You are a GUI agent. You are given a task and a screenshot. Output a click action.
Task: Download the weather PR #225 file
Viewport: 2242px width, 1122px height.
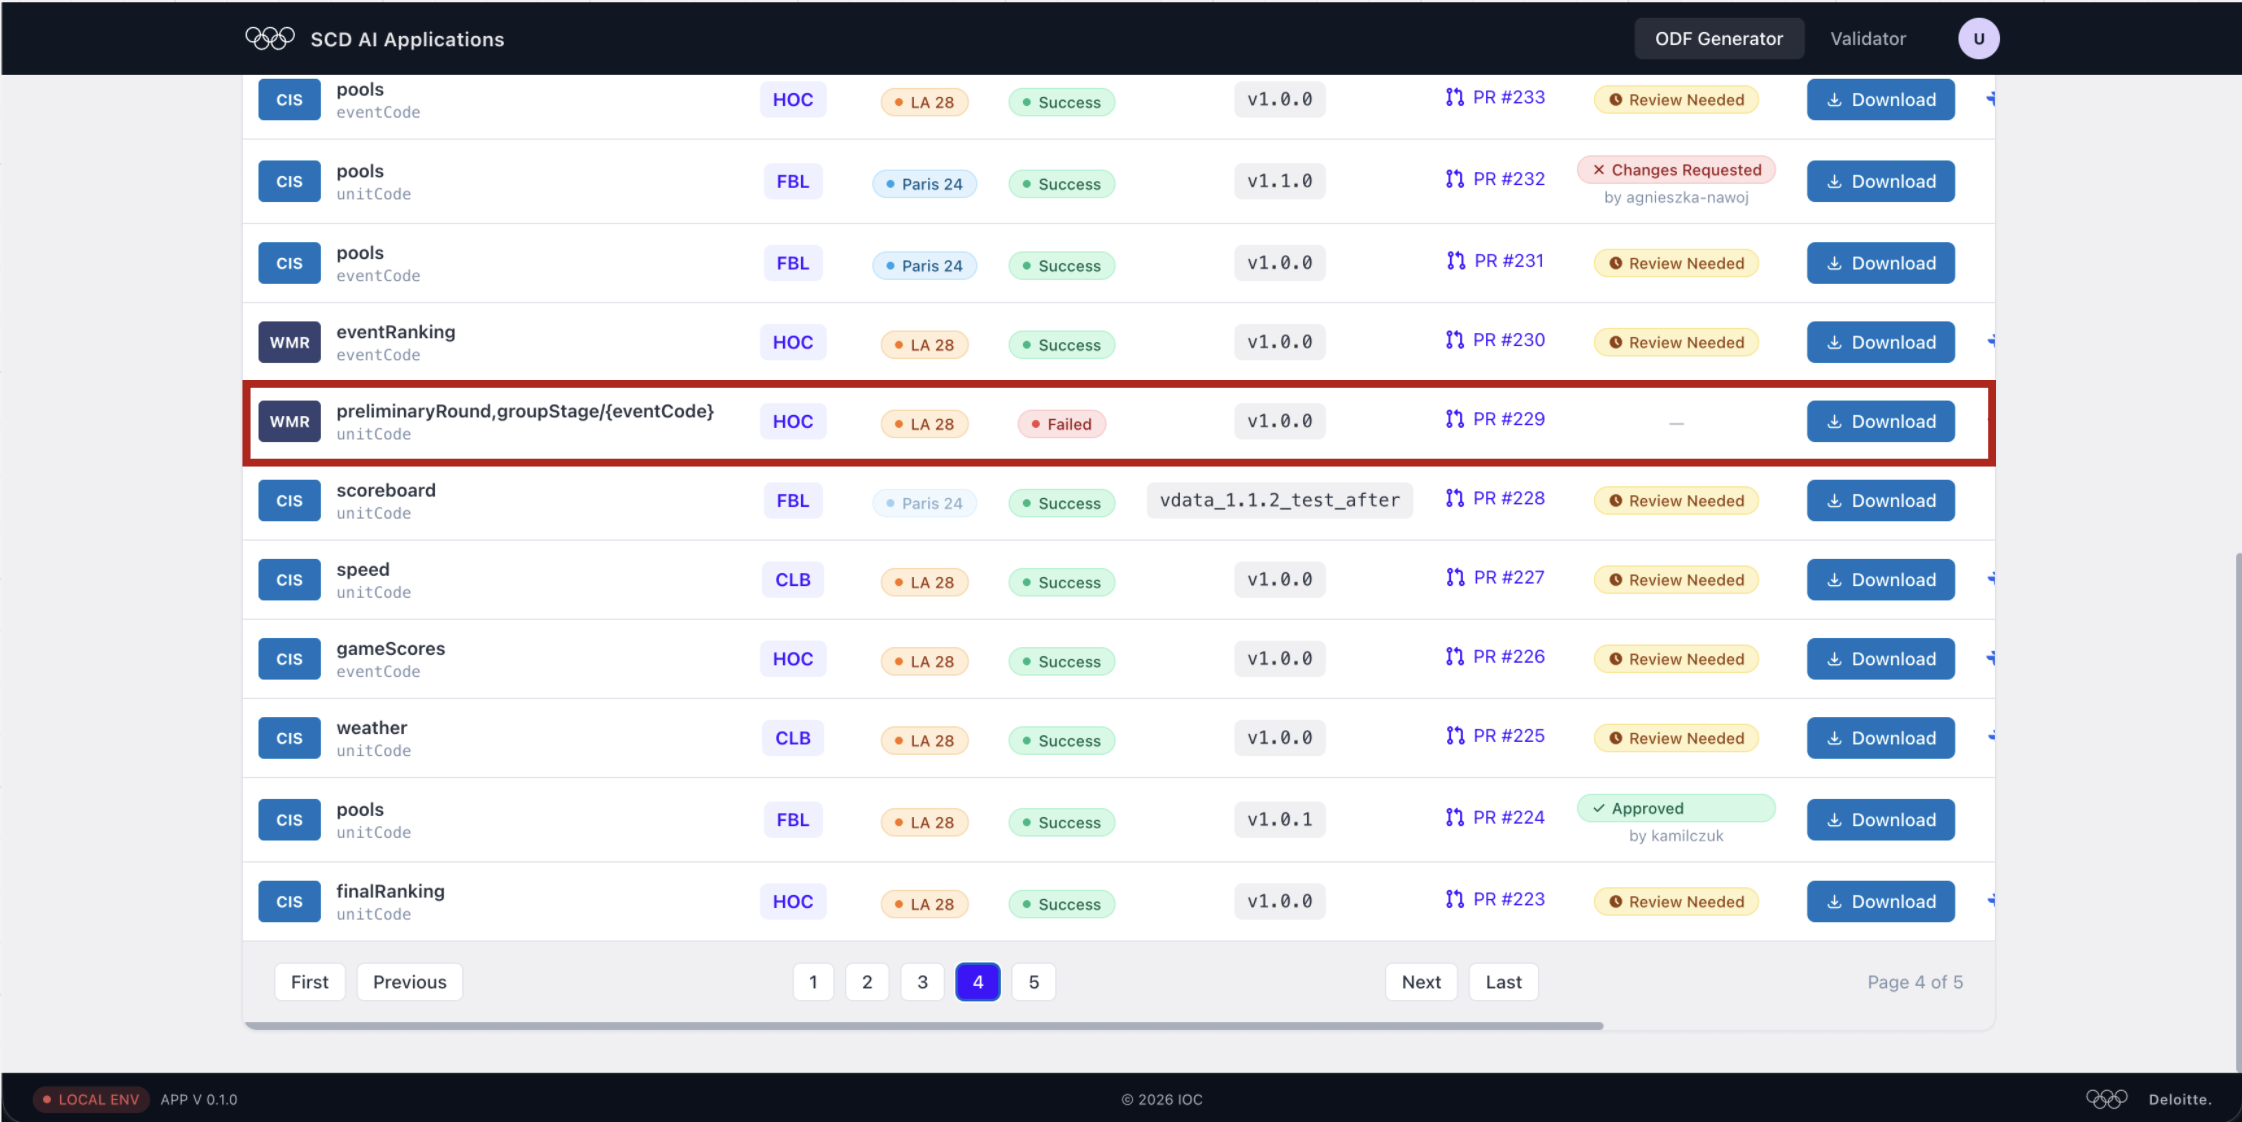[1880, 738]
